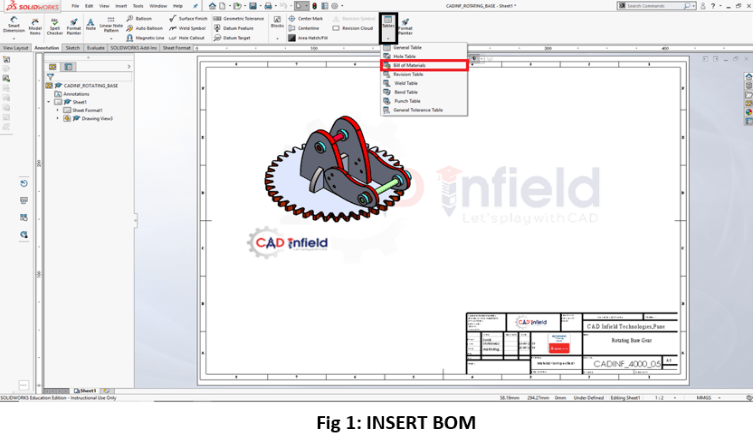Add a Balloon annotation
753x447 pixels.
139,18
